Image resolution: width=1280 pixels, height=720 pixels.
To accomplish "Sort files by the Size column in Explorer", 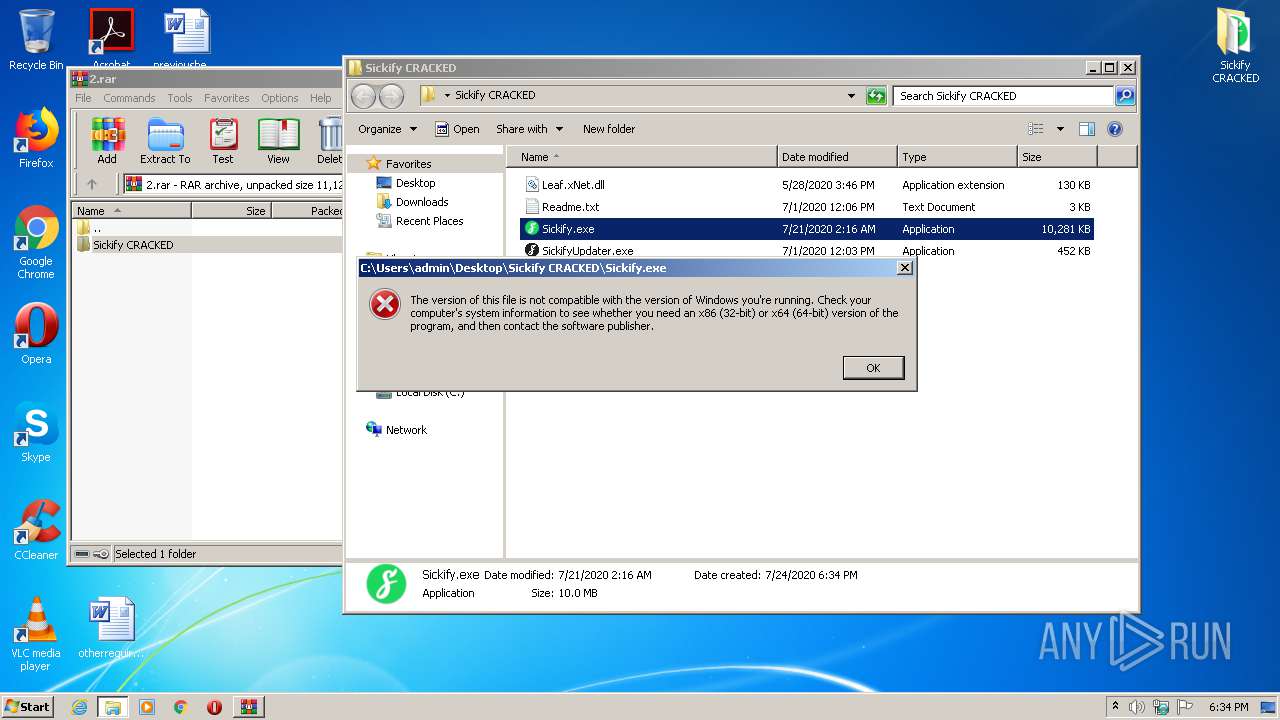I will click(x=1057, y=157).
